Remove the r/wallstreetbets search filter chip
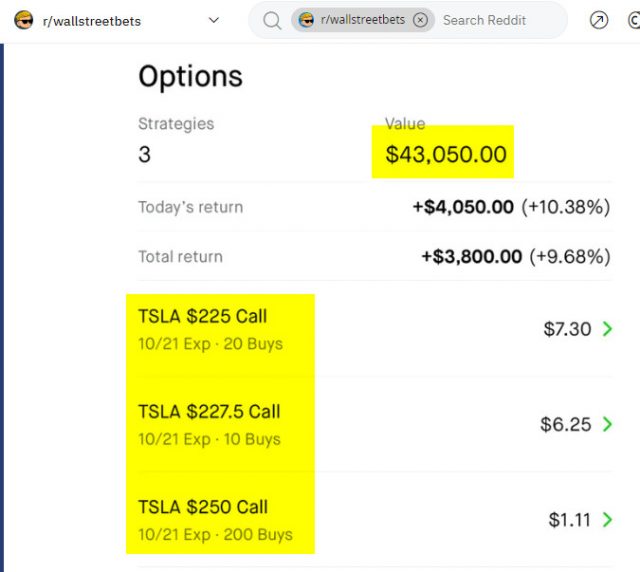Screen dimensions: 640x572 pyautogui.click(x=420, y=20)
